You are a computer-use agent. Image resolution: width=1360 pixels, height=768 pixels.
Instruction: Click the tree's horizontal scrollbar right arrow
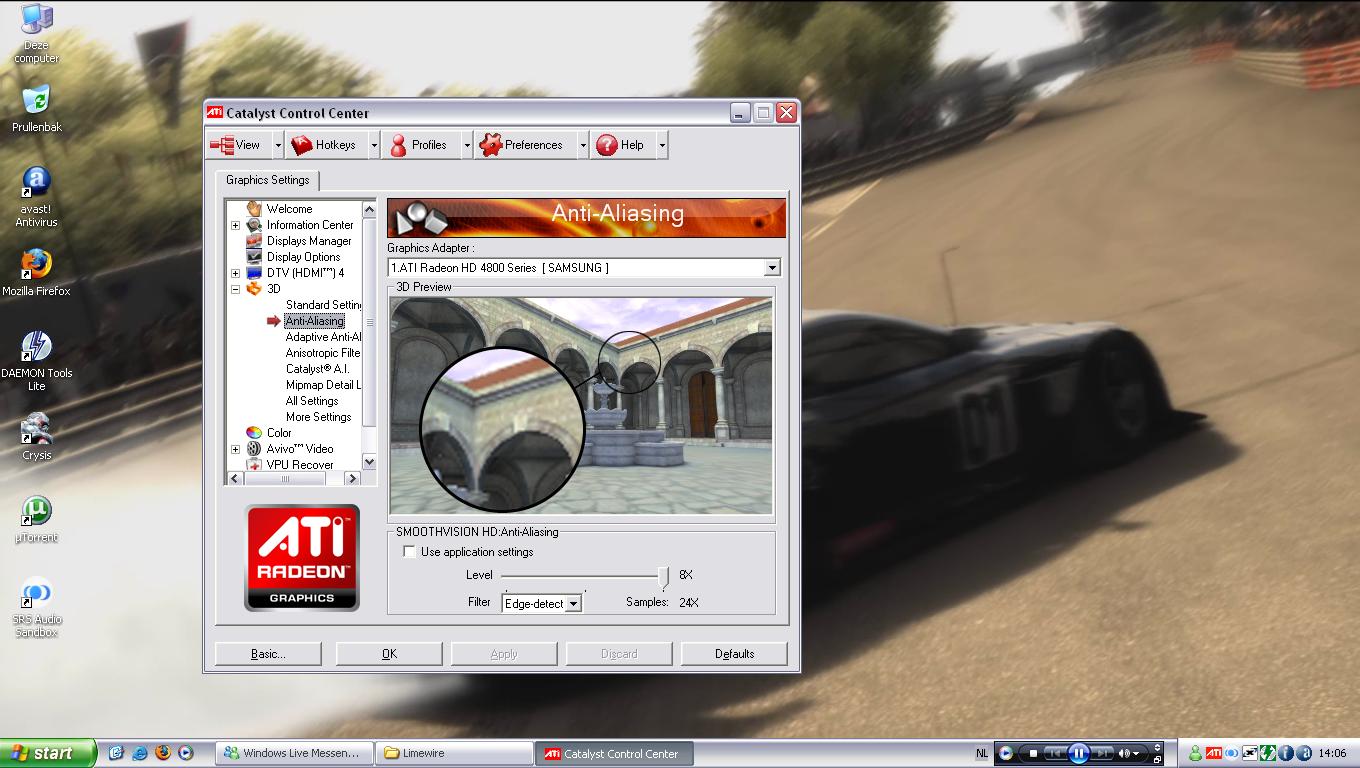(353, 478)
